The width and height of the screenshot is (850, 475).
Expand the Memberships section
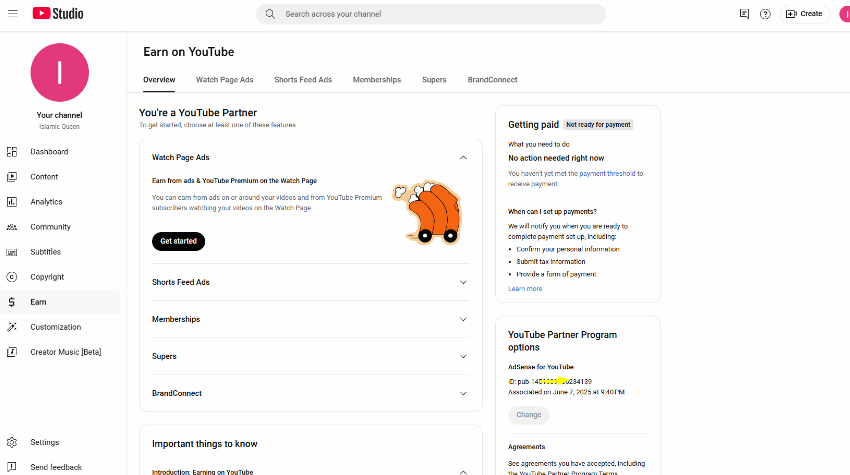463,319
